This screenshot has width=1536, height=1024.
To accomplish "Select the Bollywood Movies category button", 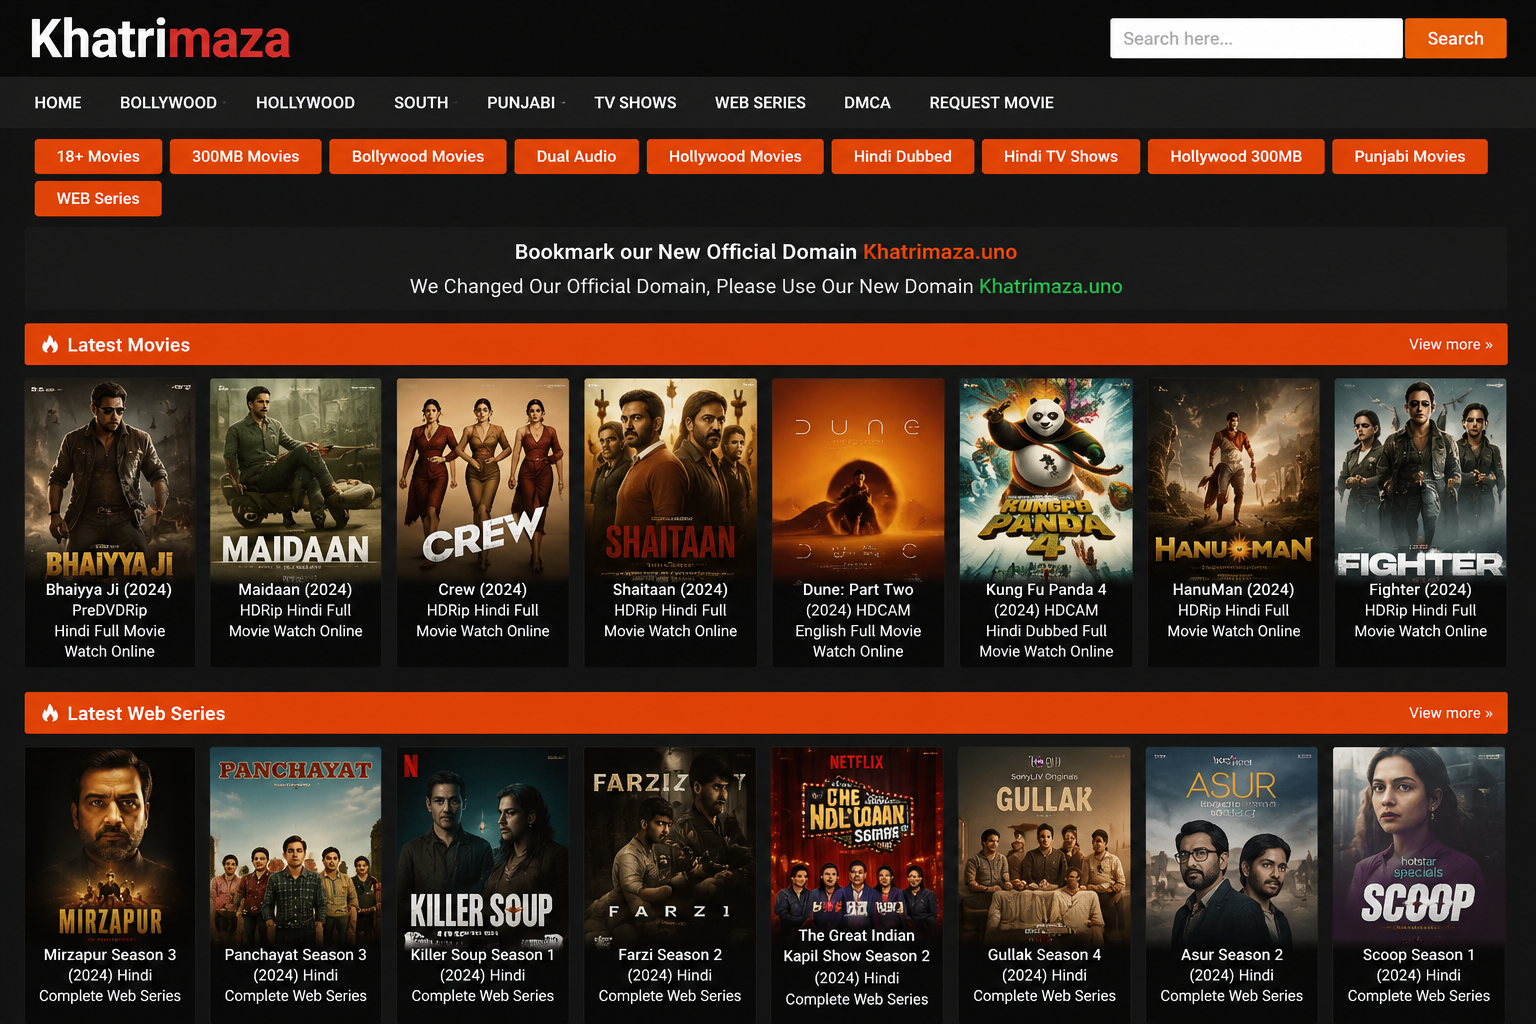I will point(418,156).
